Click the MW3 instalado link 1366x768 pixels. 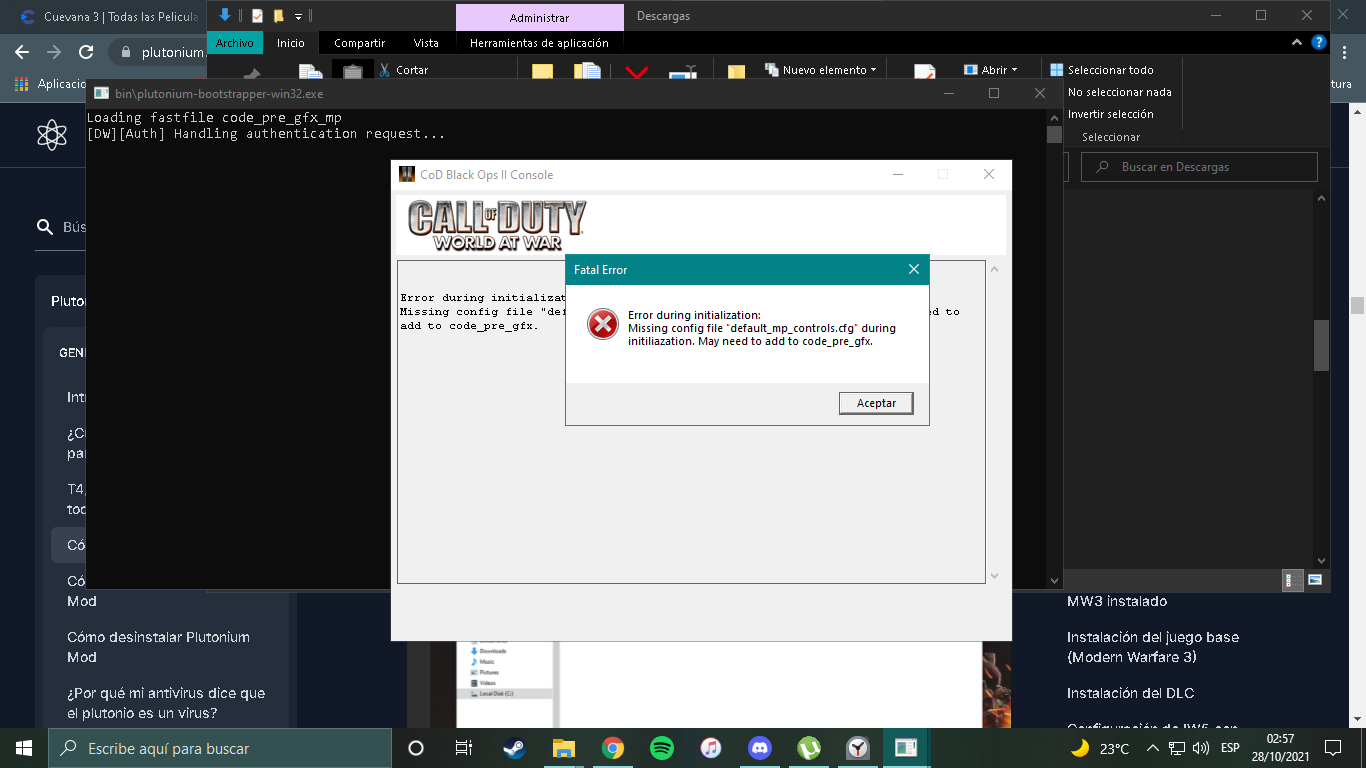[1117, 601]
